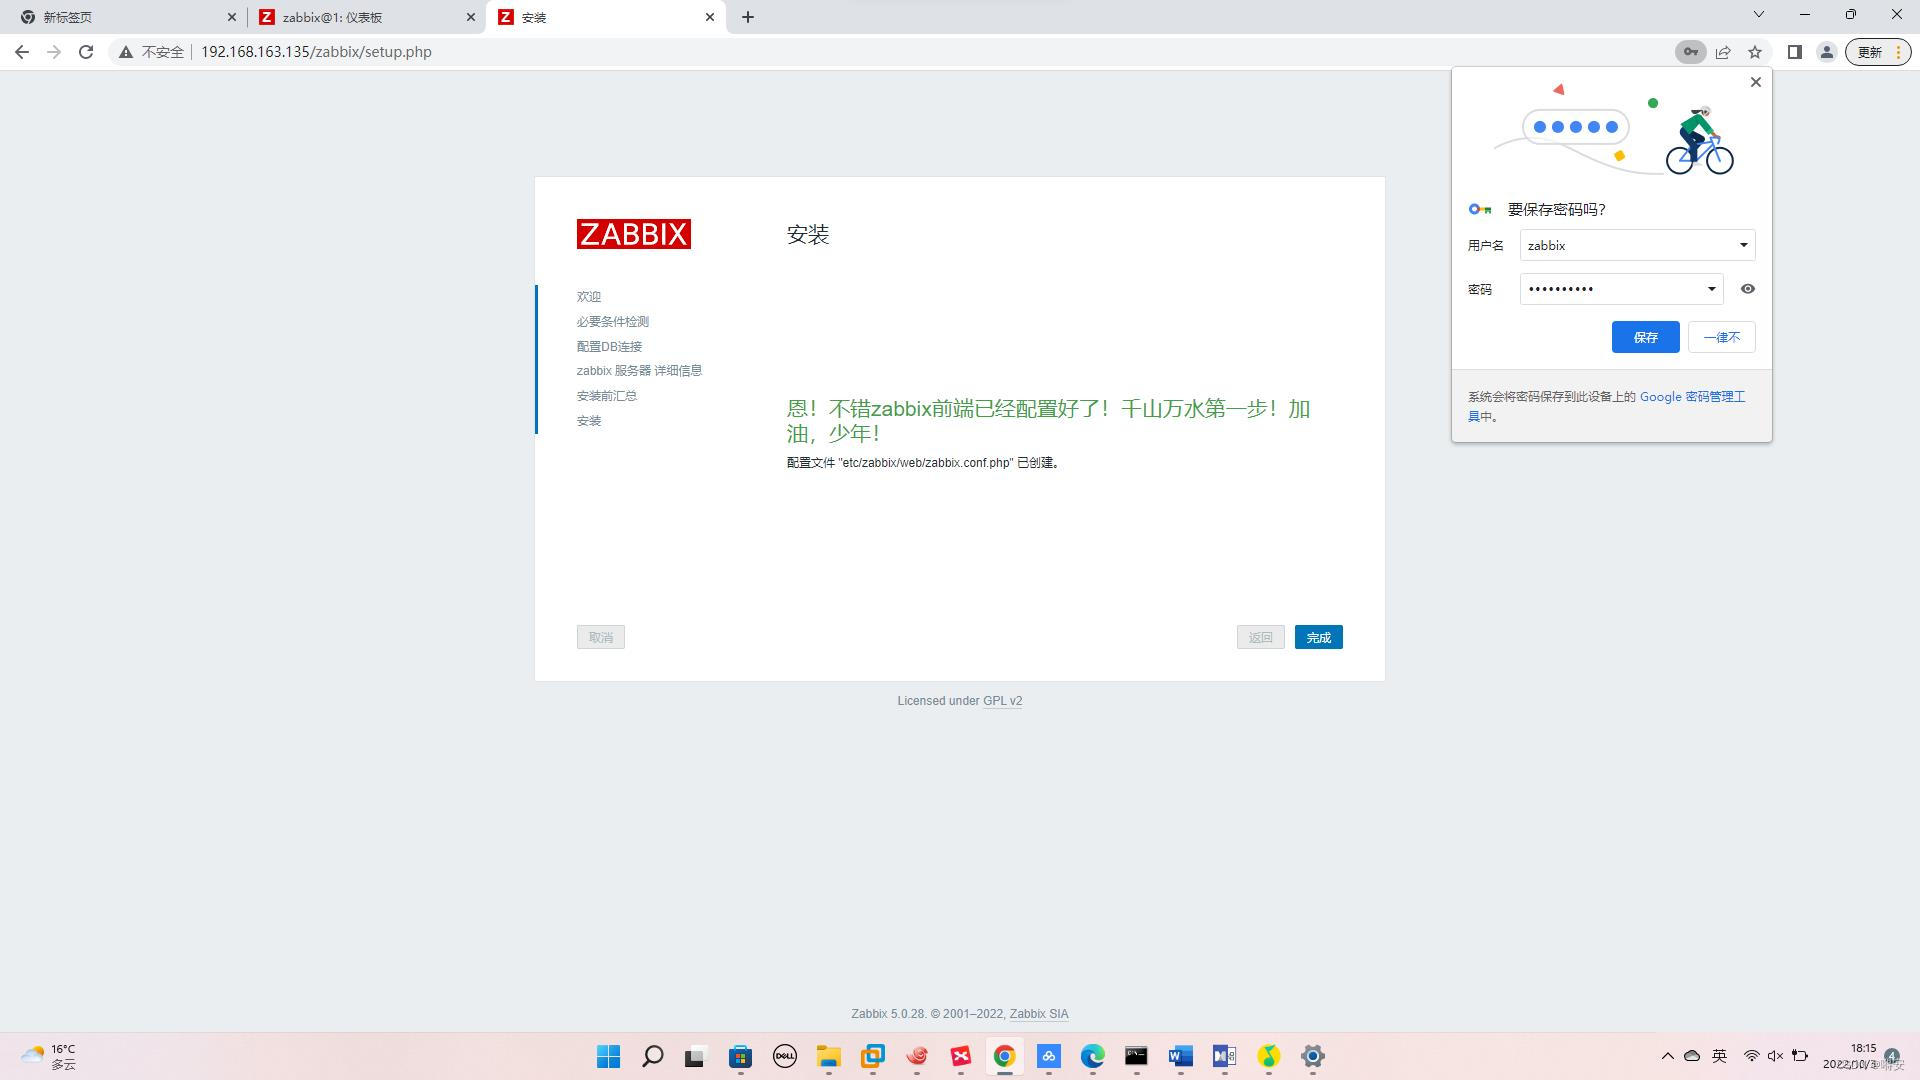1920x1080 pixels.
Task: Open the Chrome profile avatar
Action: 1826,52
